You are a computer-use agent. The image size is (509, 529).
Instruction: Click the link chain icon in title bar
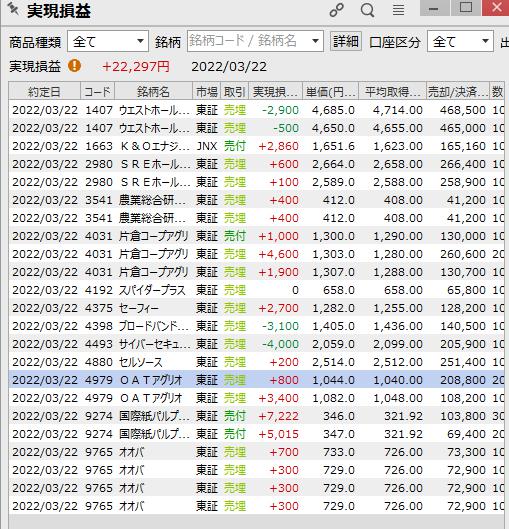click(337, 10)
